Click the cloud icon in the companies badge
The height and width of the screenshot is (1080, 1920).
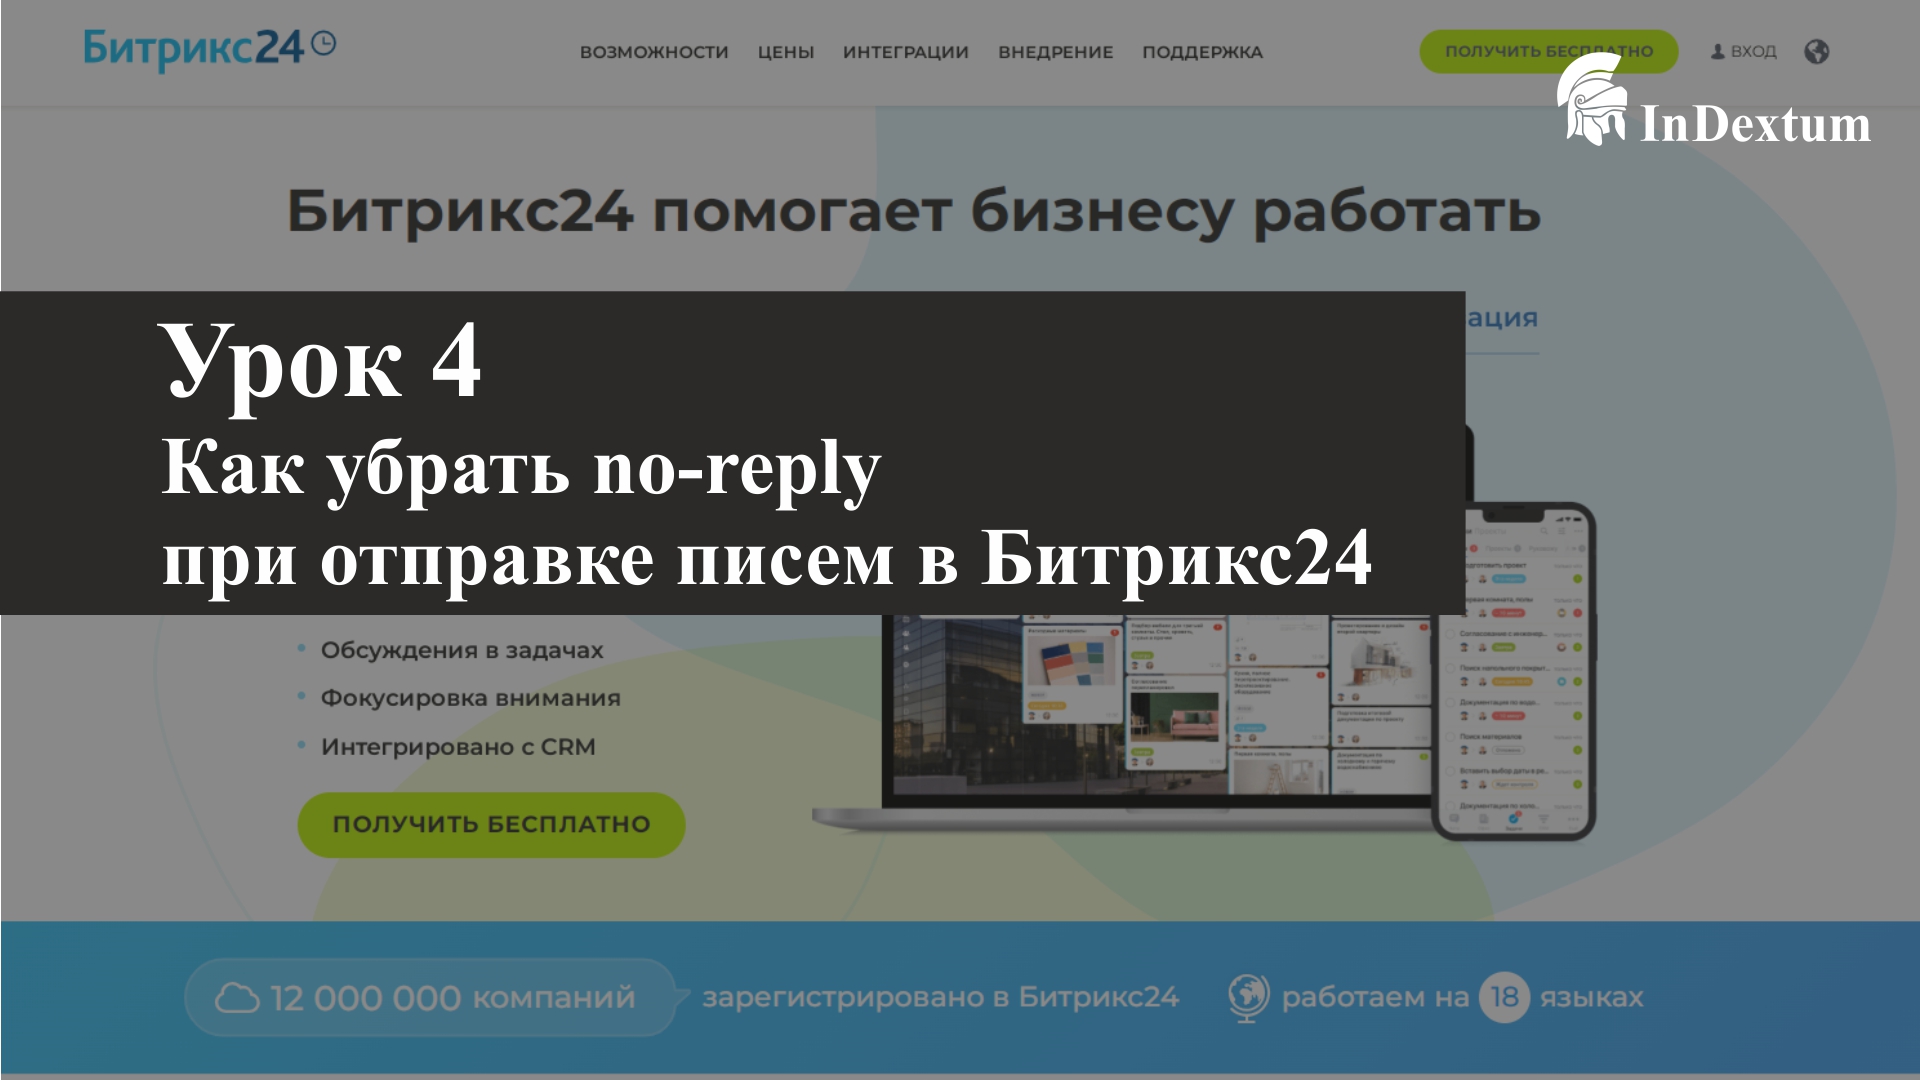point(237,998)
